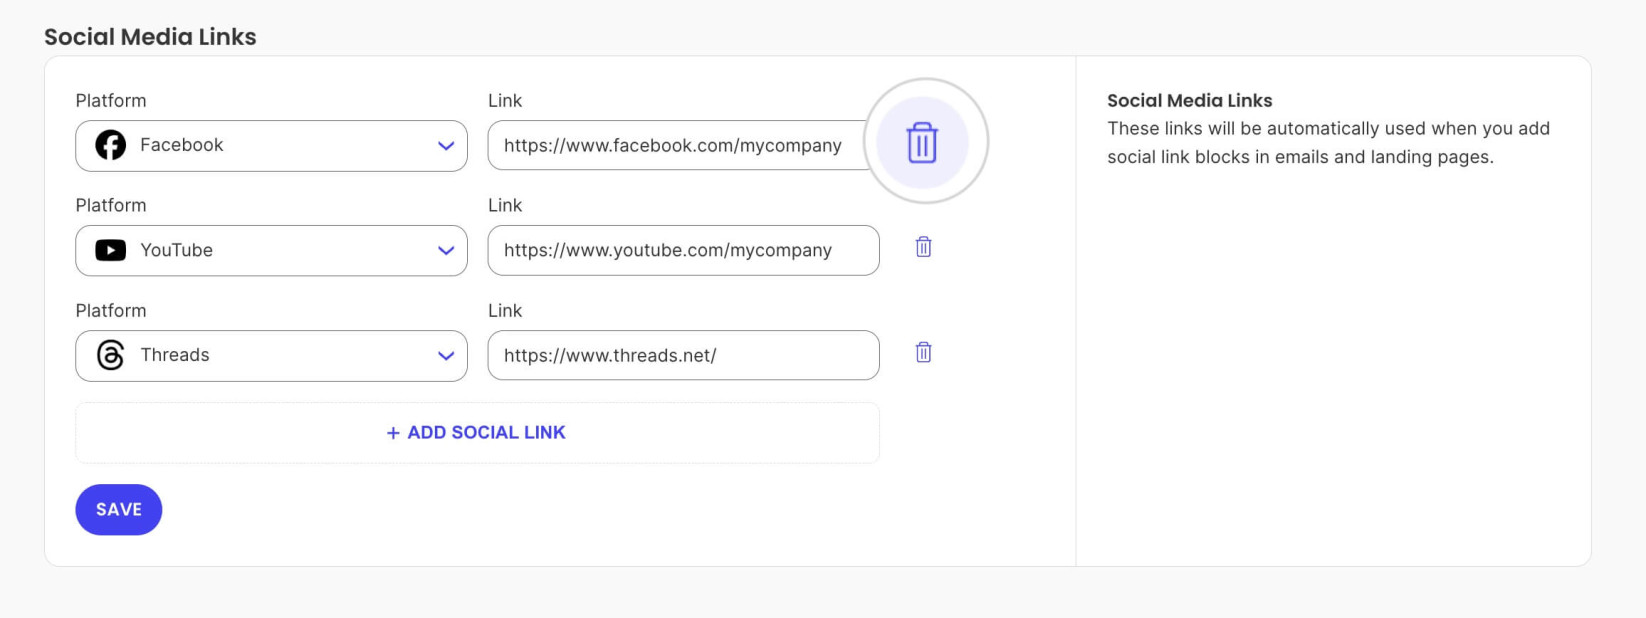Delete the YouTube social link
The width and height of the screenshot is (1646, 618).
(x=923, y=247)
